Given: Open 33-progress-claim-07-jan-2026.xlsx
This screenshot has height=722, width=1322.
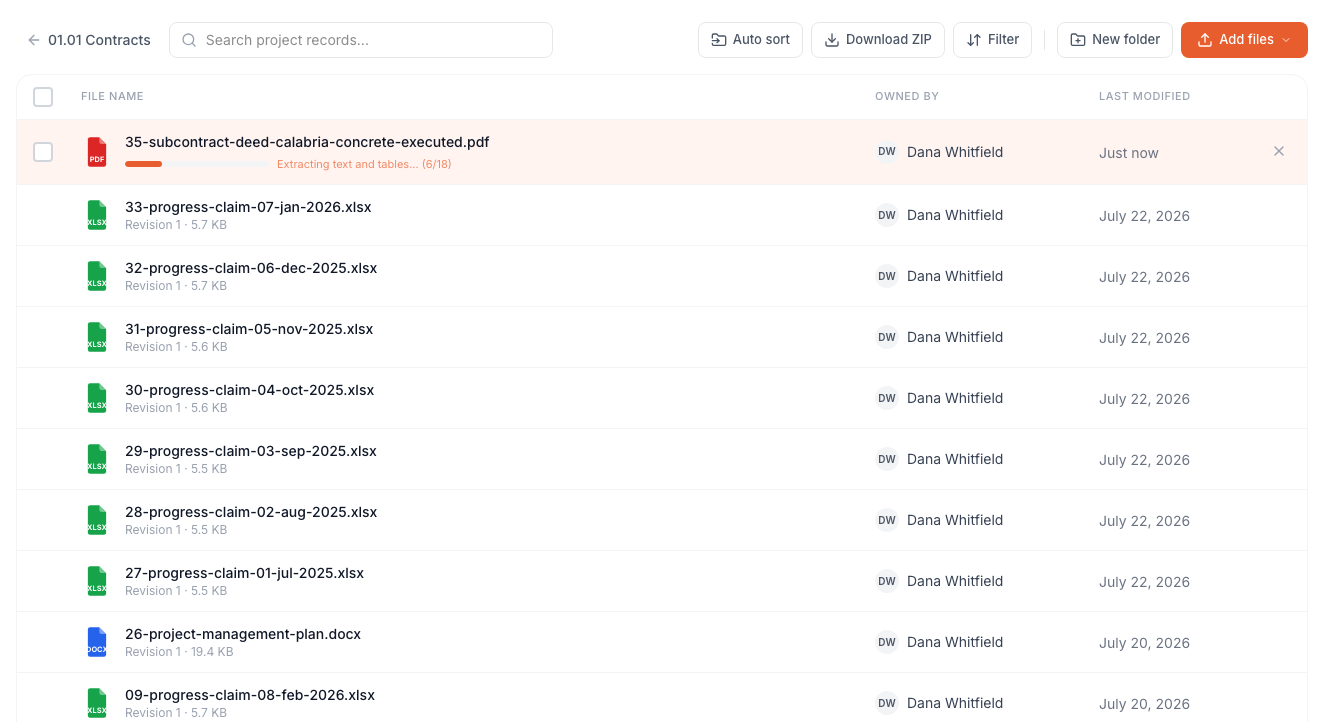Looking at the screenshot, I should tap(248, 207).
